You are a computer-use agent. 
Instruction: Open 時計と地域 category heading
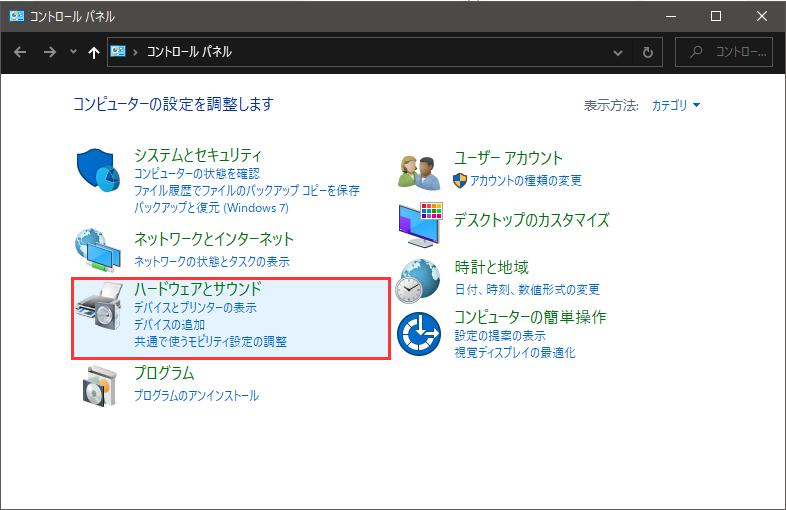(x=491, y=267)
